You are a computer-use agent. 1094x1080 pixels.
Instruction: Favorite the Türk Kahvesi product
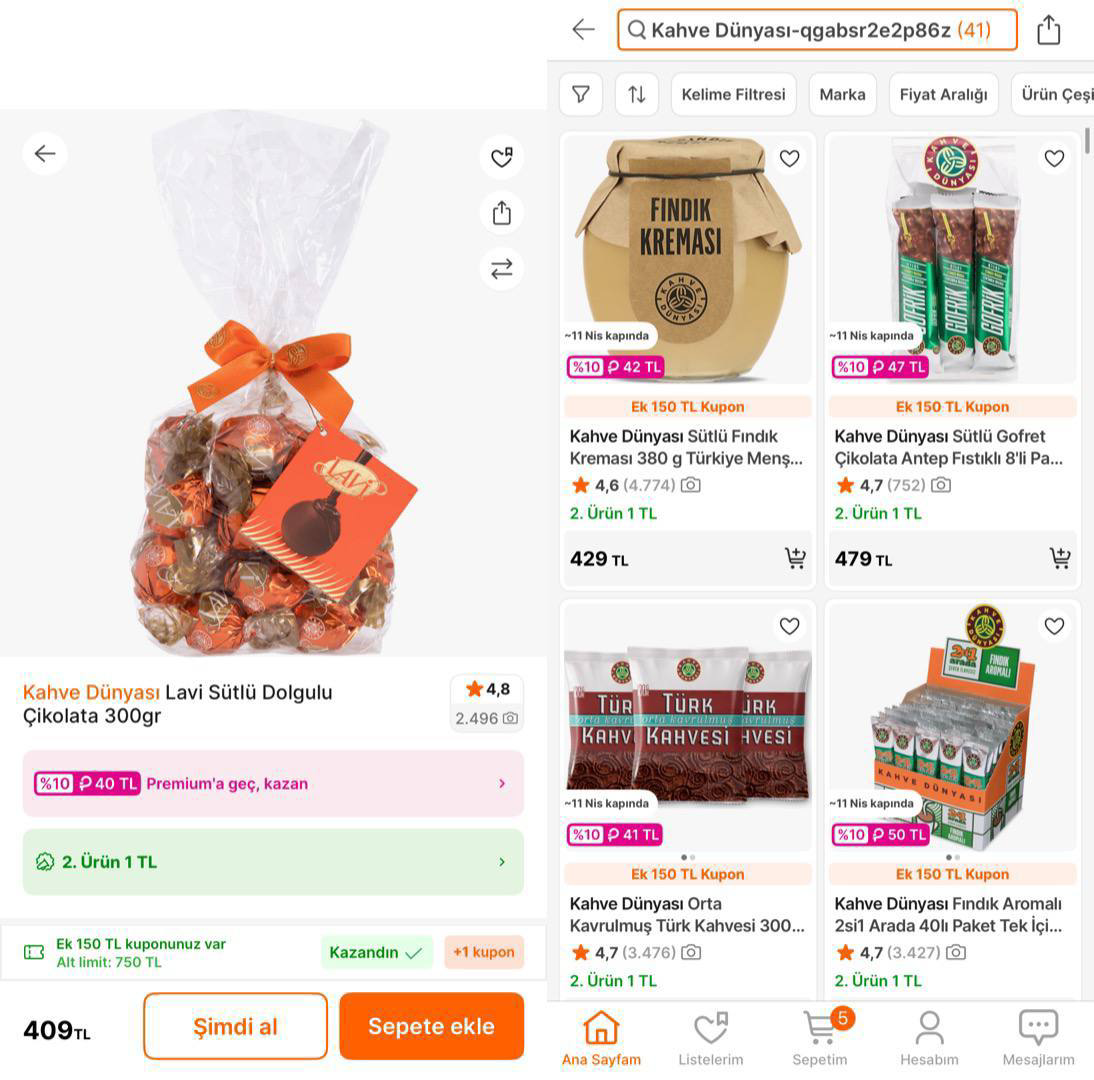click(790, 626)
